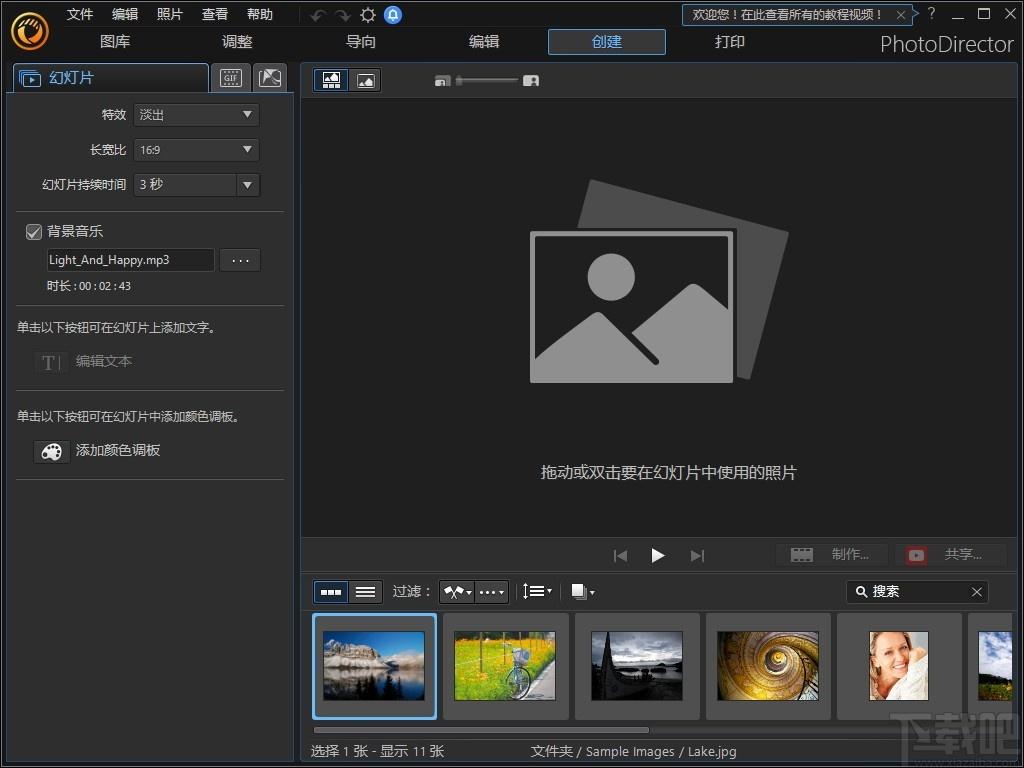Jump to next slide button
Screen dimensions: 1024x768
click(697, 556)
